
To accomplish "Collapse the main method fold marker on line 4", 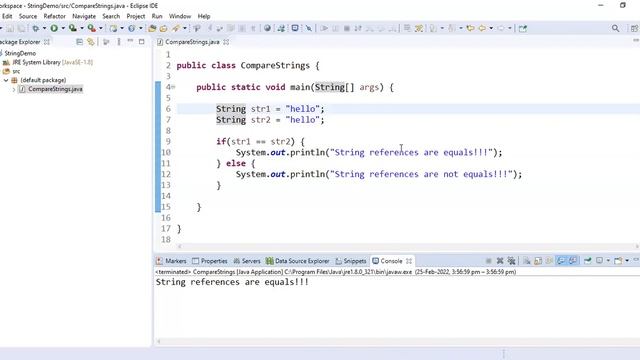I will tap(173, 87).
